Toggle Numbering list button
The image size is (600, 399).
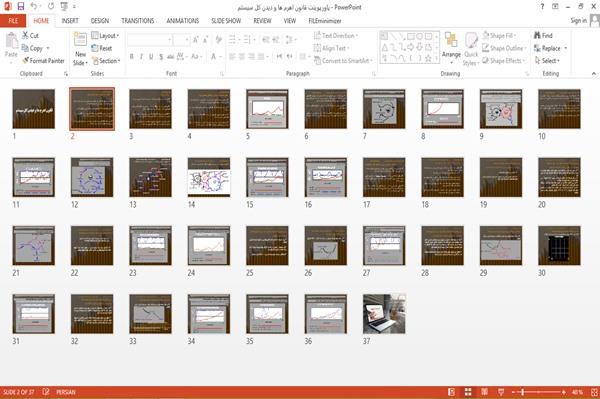pos(248,39)
